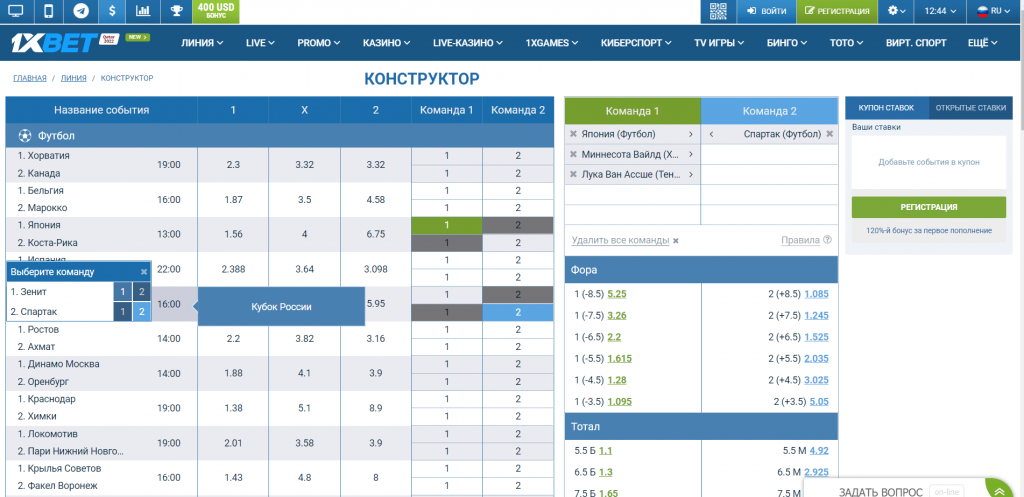Click the 1XBET logo
The height and width of the screenshot is (497, 1024).
point(60,43)
